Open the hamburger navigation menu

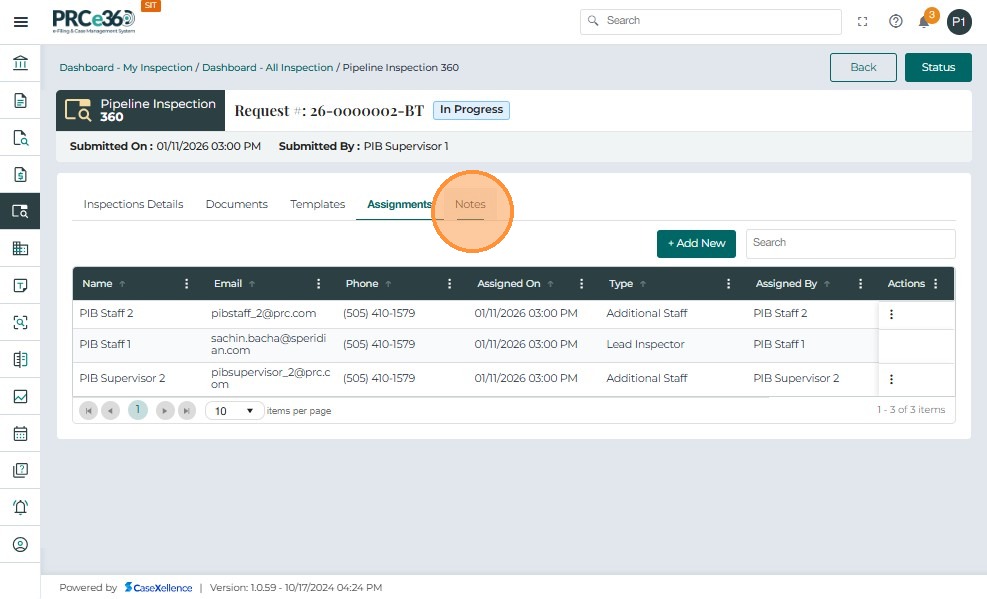[20, 21]
